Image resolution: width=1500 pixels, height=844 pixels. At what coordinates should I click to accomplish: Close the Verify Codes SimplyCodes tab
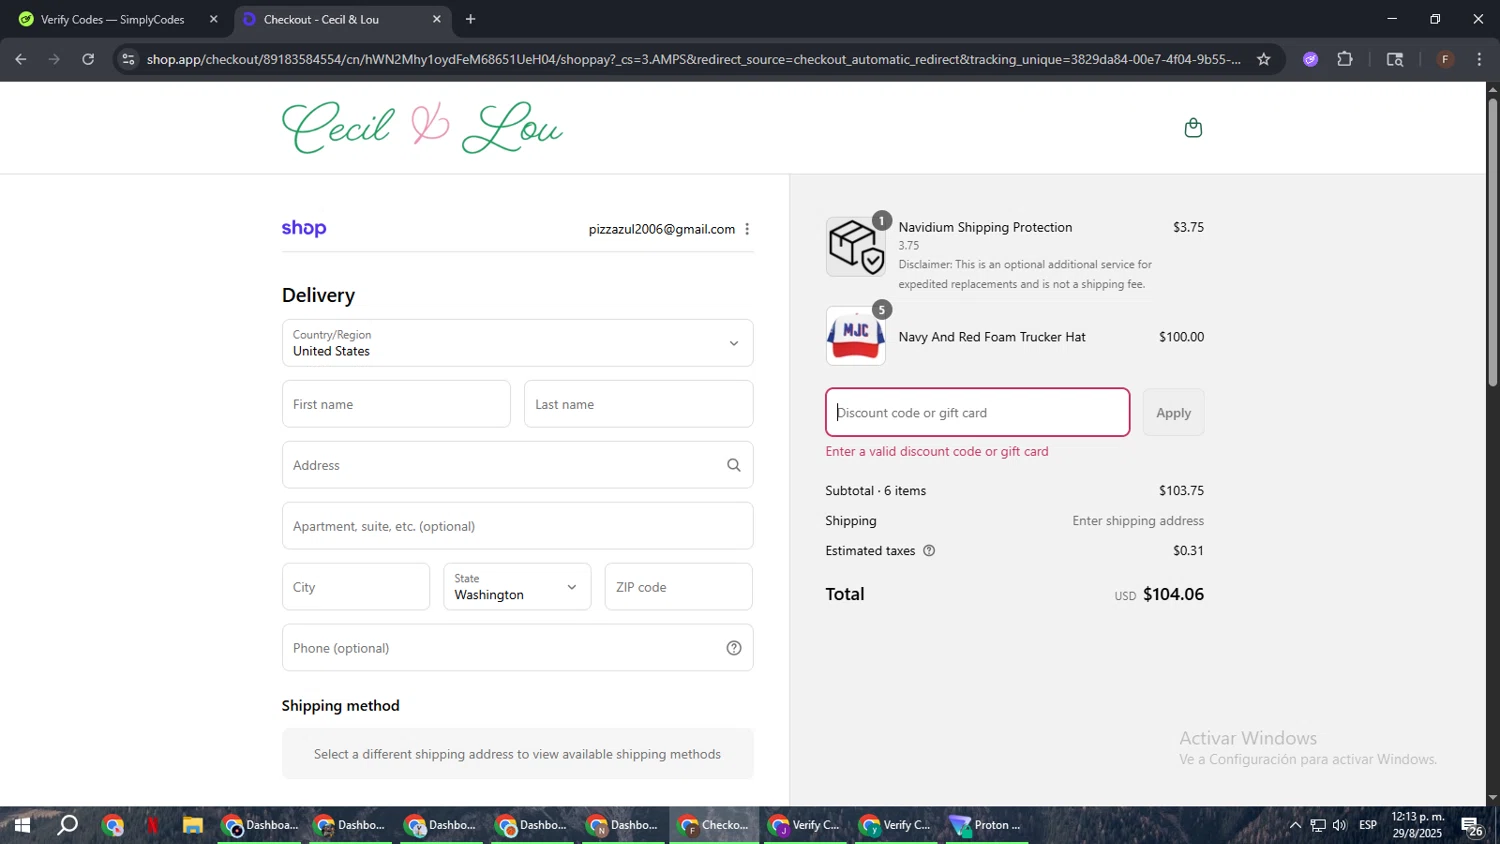pyautogui.click(x=213, y=19)
